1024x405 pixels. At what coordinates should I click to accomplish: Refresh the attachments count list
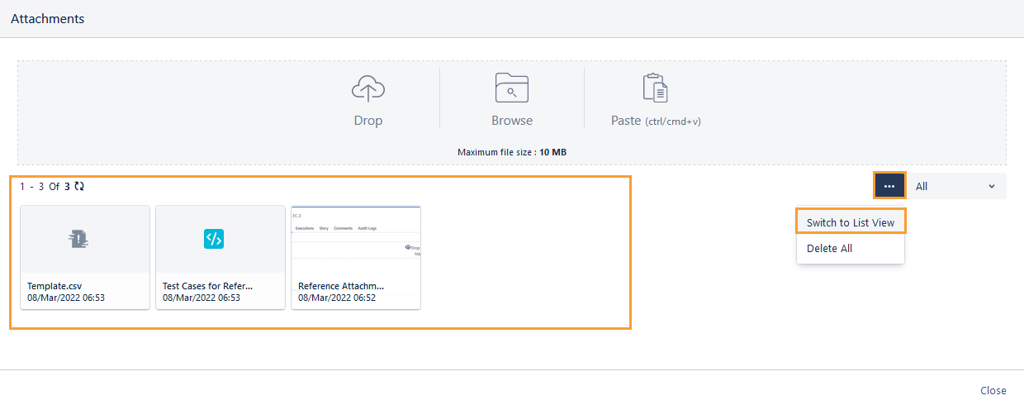coord(79,186)
